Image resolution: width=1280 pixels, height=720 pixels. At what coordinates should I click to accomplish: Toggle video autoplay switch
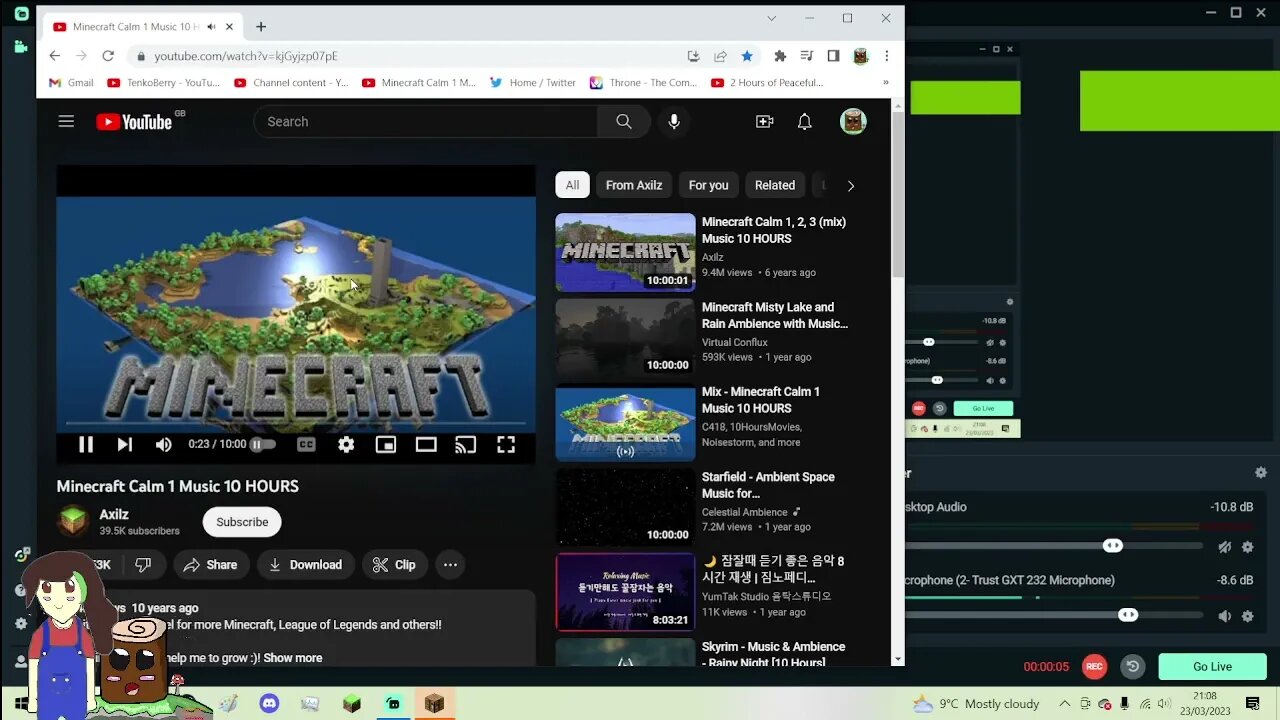[262, 445]
